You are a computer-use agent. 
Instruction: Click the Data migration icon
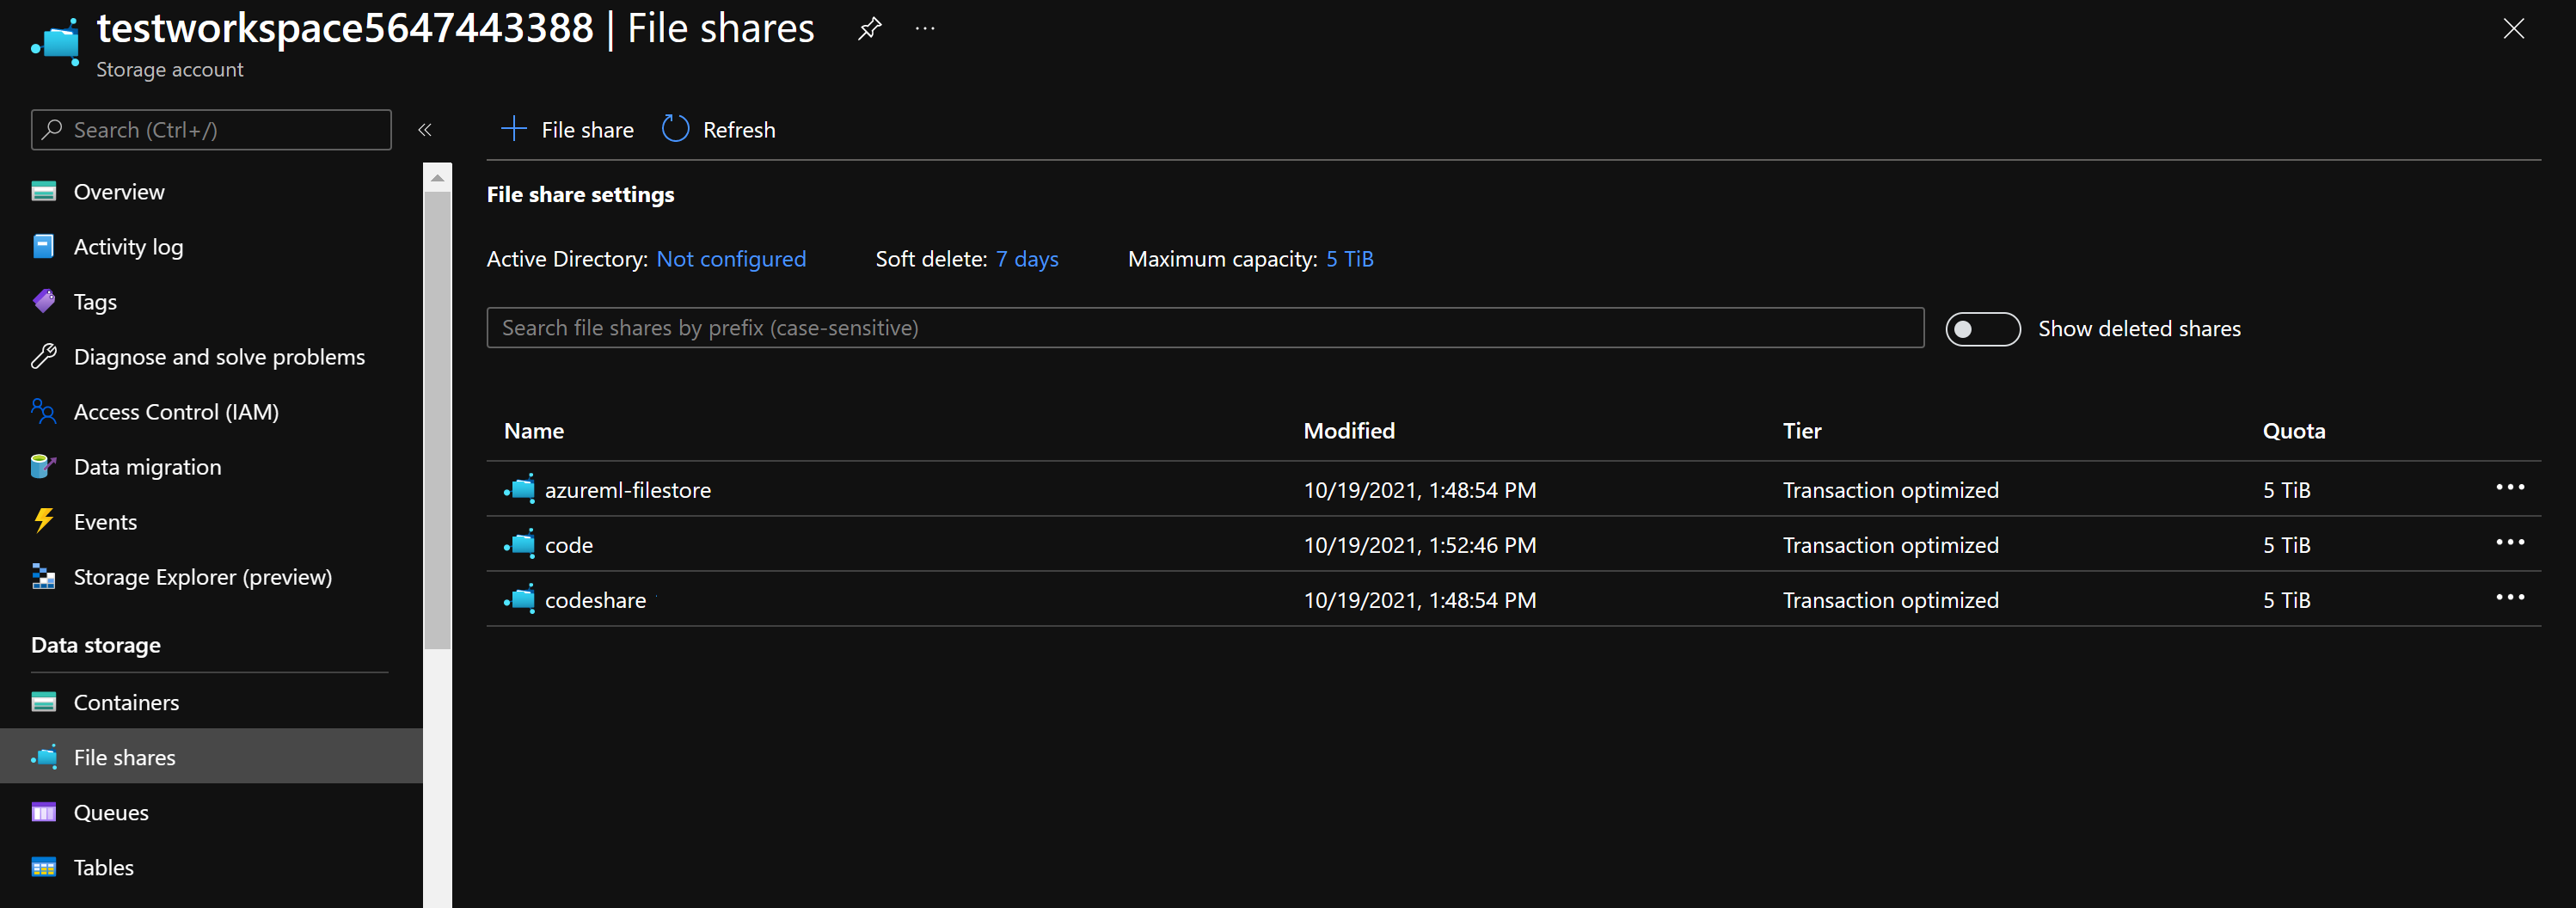(44, 467)
